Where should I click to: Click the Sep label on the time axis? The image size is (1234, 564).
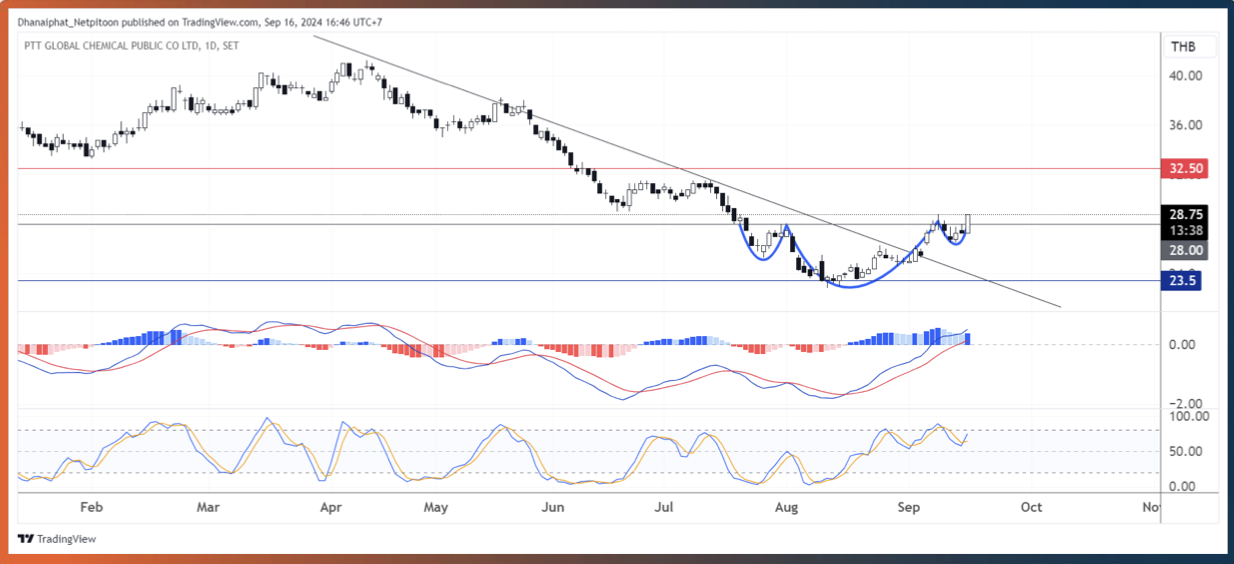coord(908,507)
